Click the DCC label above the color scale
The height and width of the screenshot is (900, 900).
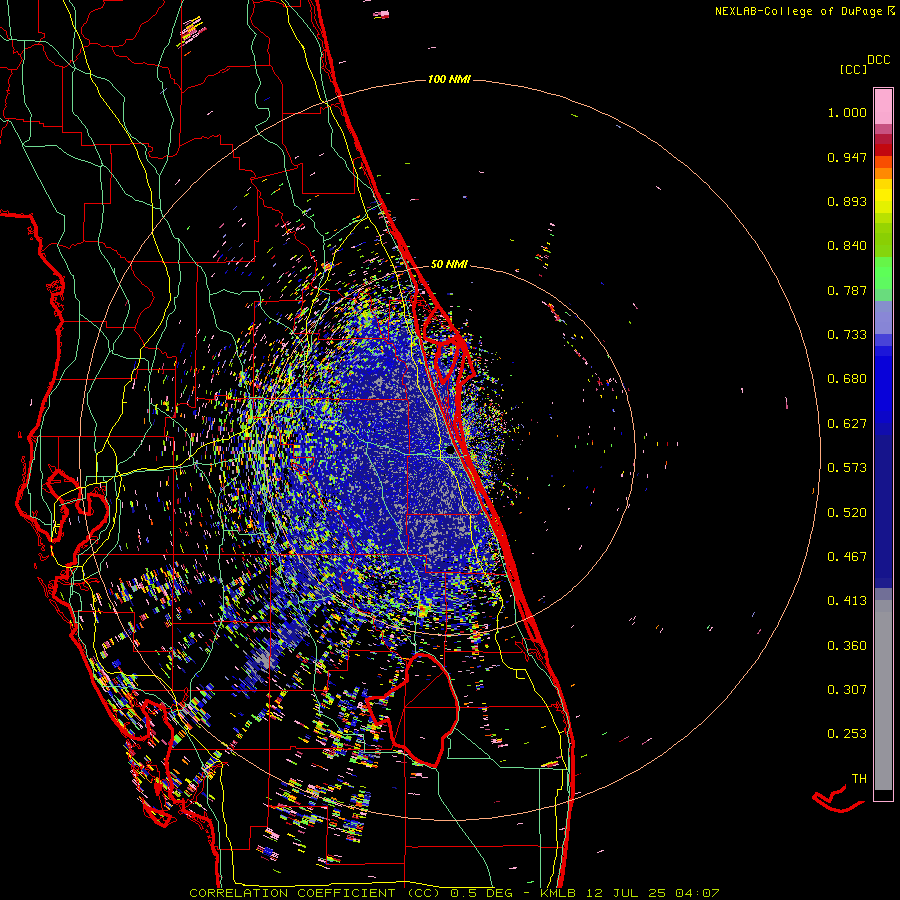tap(878, 60)
